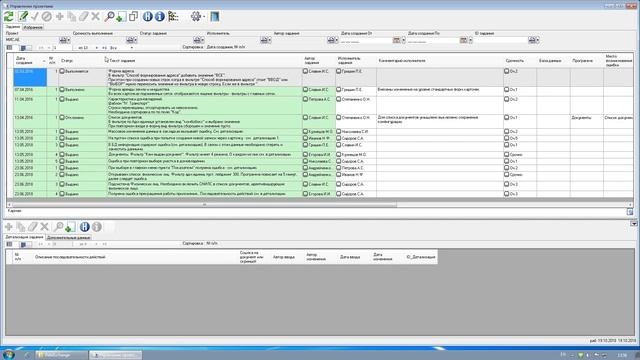640x360 pixels.
Task: Click the blue H icon in top toolbar
Action: pyautogui.click(x=148, y=16)
